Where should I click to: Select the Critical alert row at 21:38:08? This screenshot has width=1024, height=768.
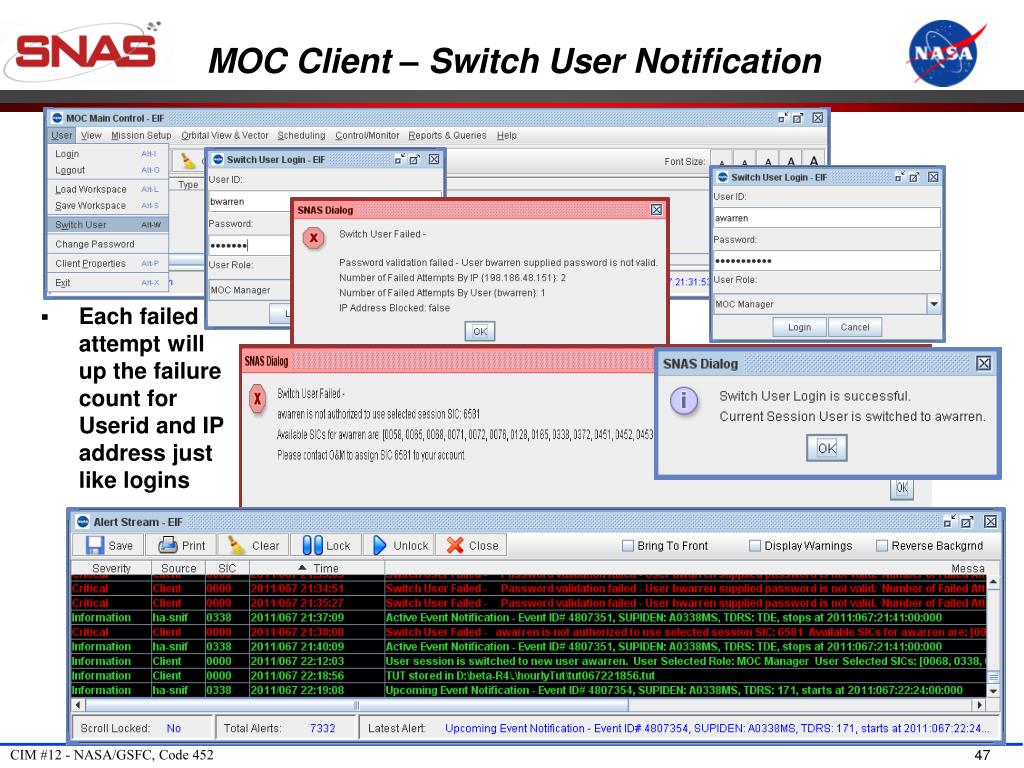(x=528, y=632)
